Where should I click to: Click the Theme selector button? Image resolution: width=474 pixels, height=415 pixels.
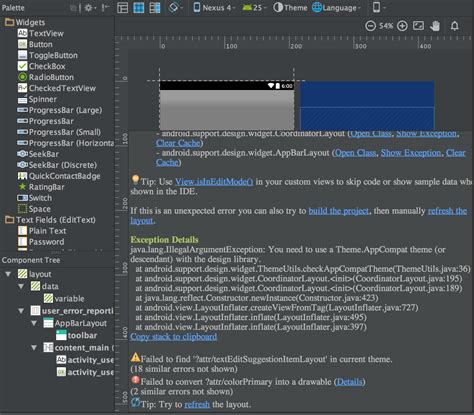[x=290, y=8]
